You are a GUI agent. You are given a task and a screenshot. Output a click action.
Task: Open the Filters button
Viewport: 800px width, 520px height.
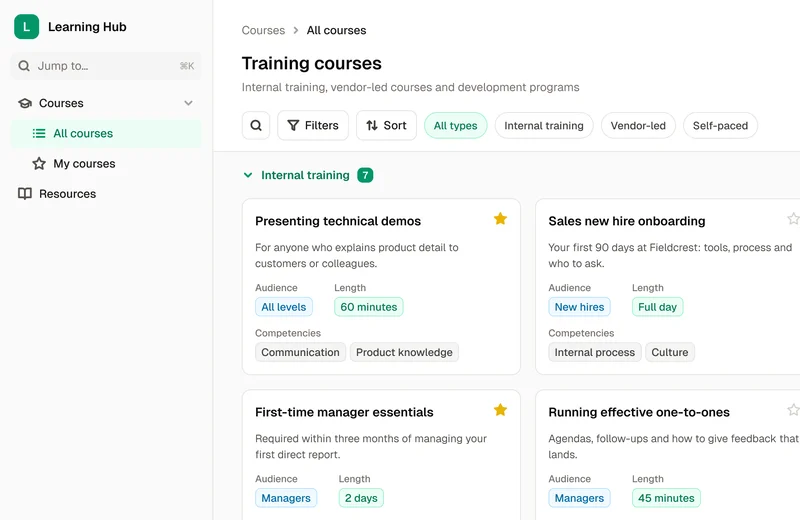tap(313, 126)
